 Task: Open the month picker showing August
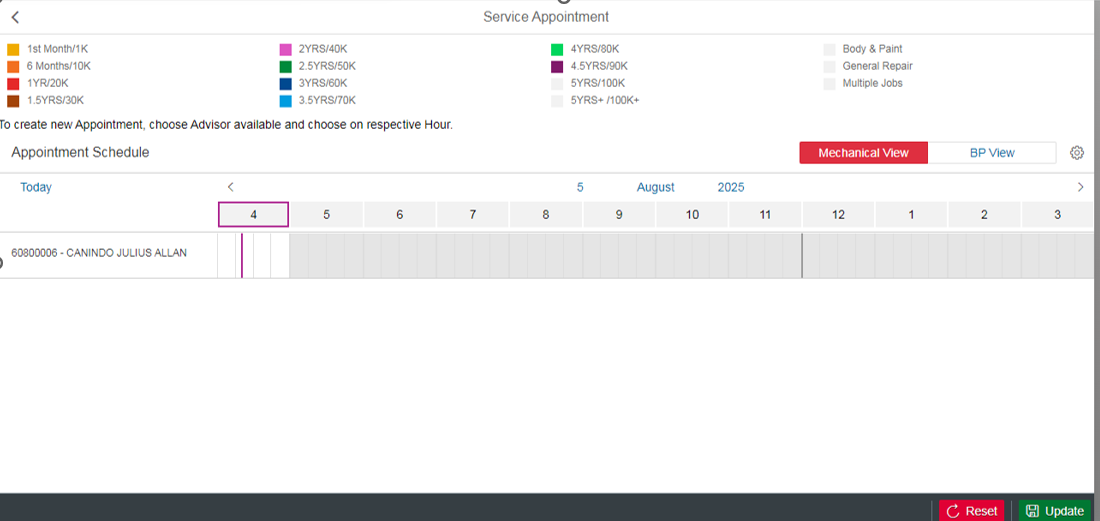tap(655, 187)
